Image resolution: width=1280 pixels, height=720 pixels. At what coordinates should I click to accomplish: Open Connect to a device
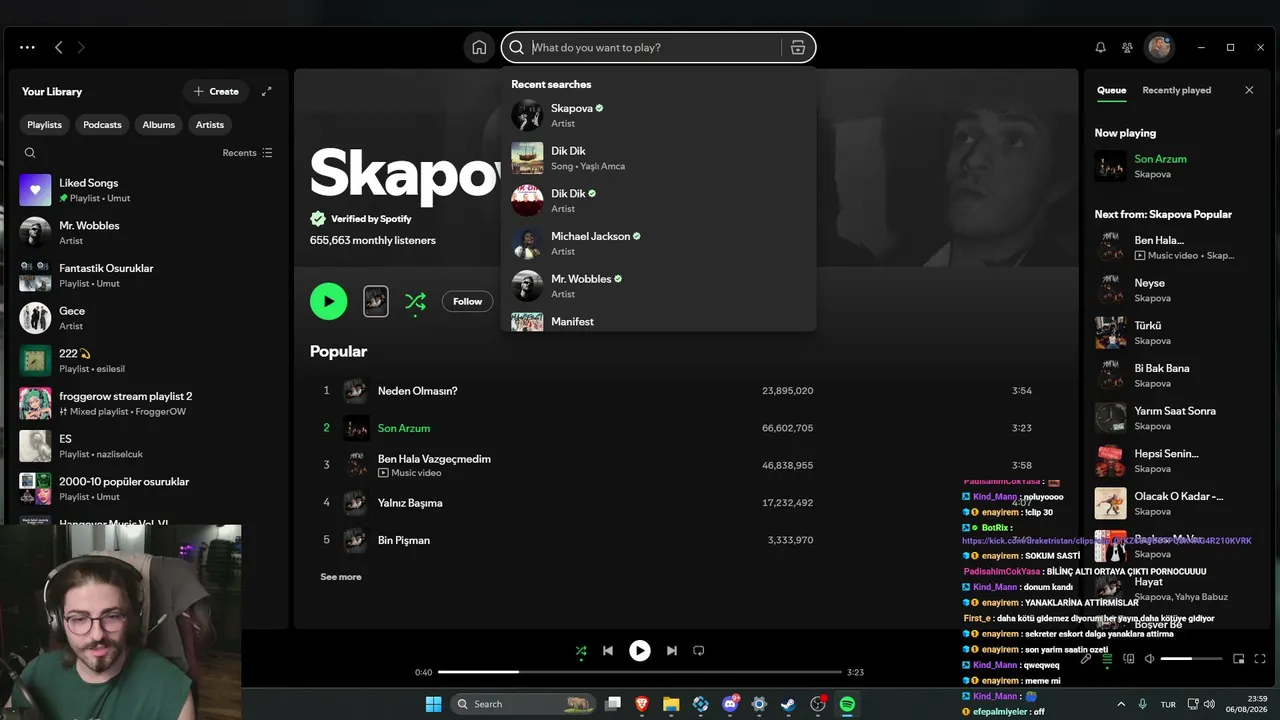tap(1129, 659)
